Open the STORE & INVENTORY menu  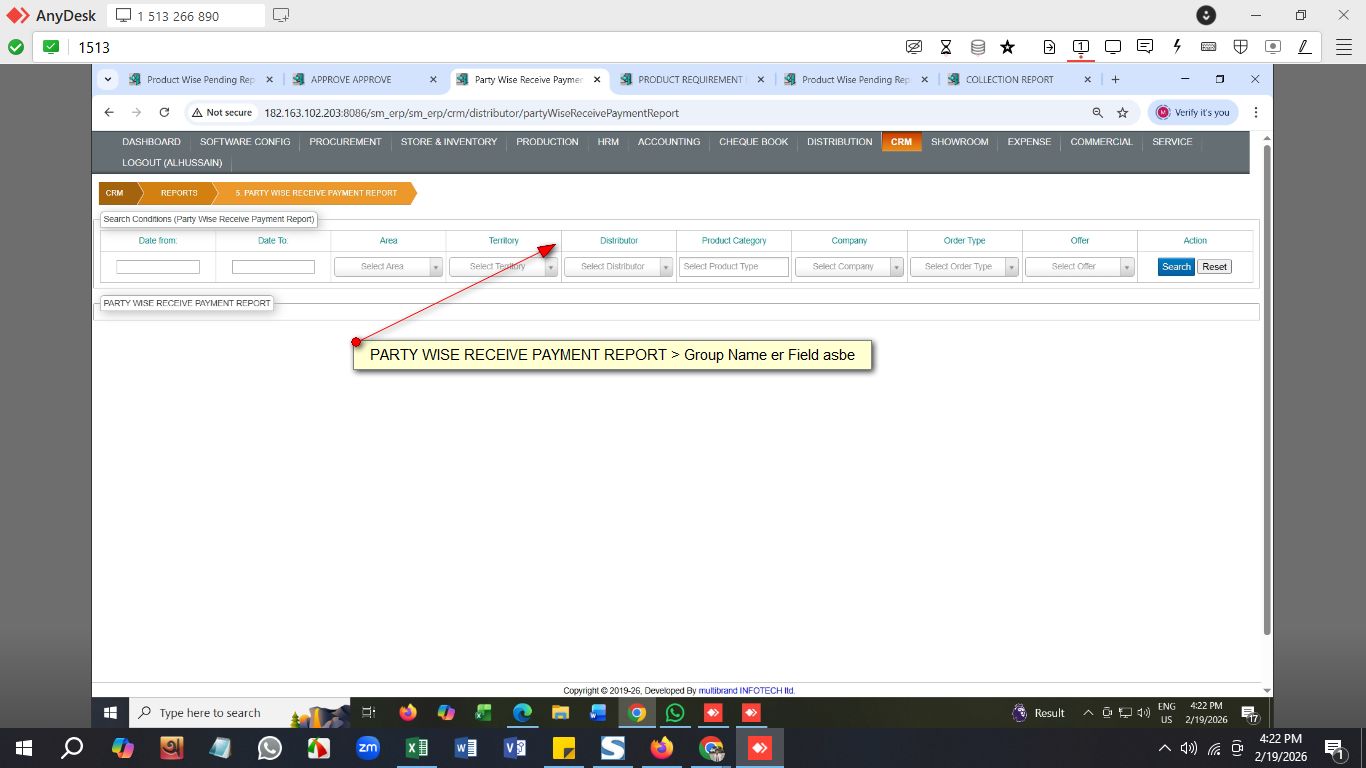click(449, 142)
